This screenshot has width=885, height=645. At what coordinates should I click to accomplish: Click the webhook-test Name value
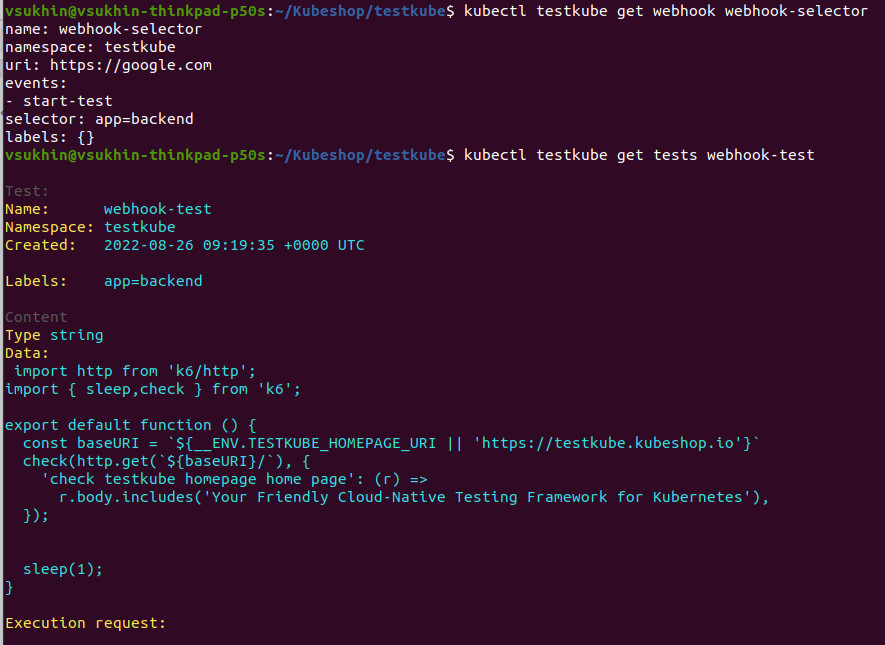[x=157, y=209]
